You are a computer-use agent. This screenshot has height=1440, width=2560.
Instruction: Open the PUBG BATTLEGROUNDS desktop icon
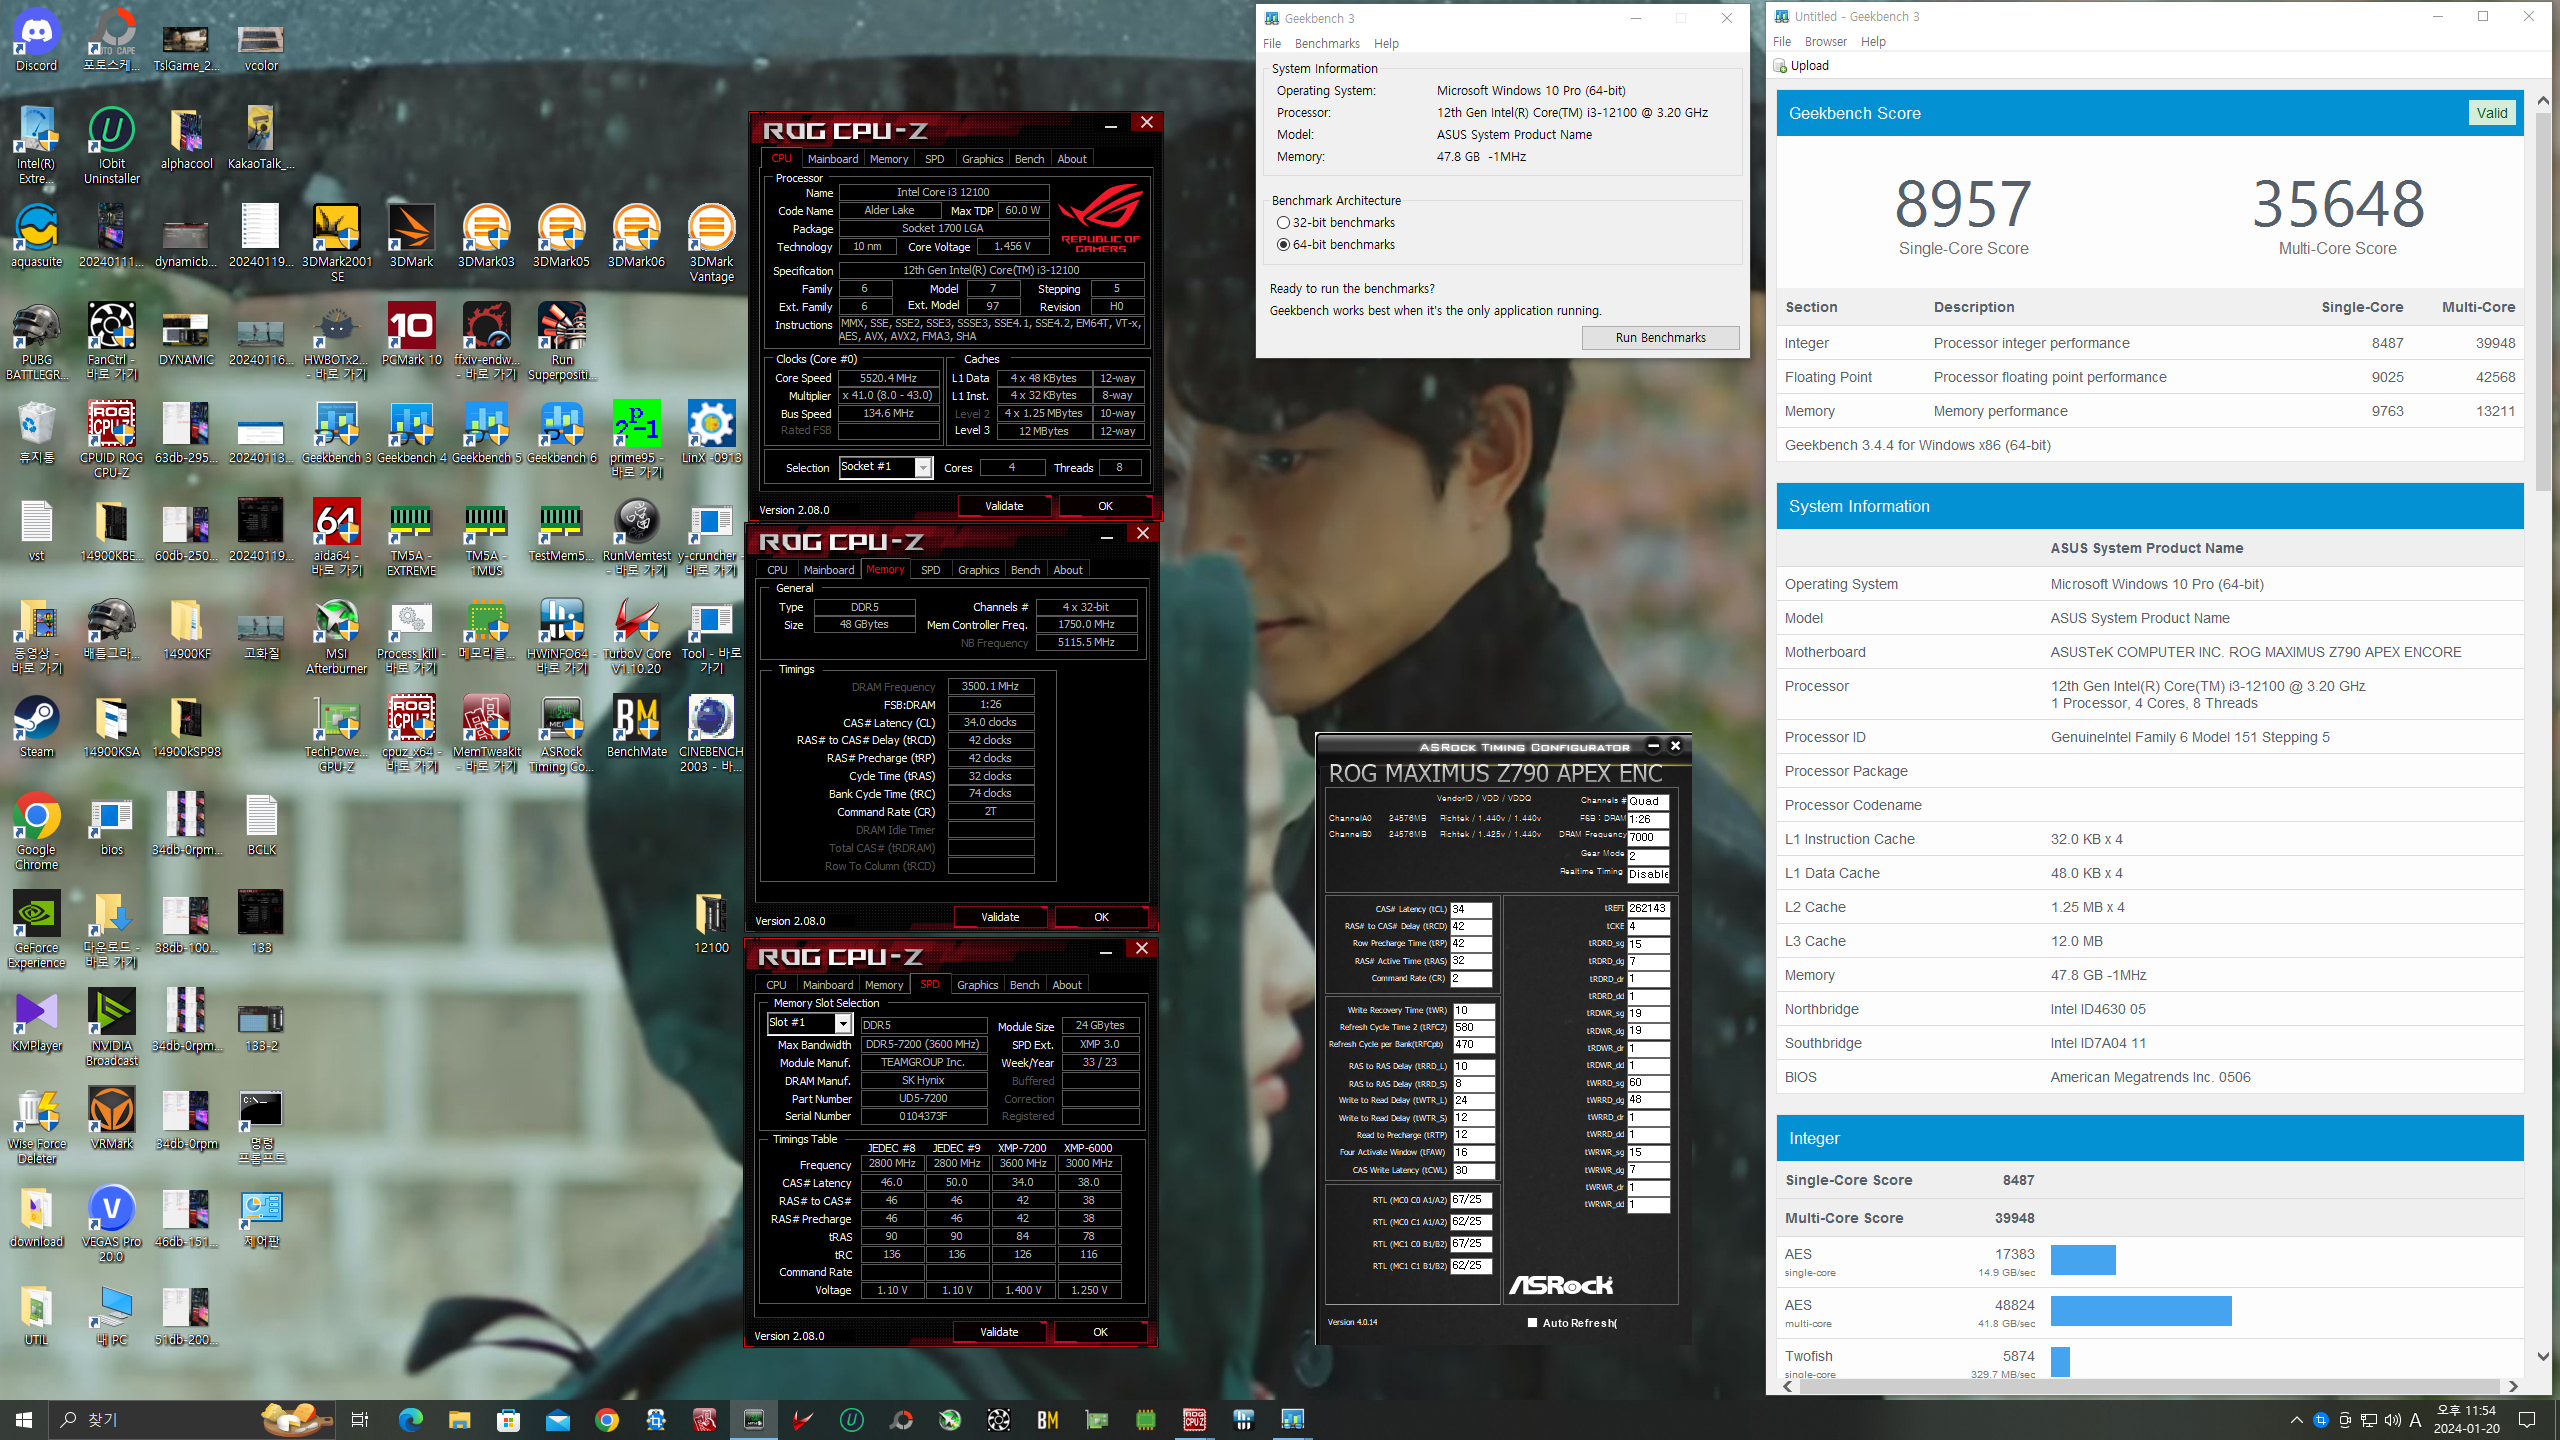tap(36, 342)
